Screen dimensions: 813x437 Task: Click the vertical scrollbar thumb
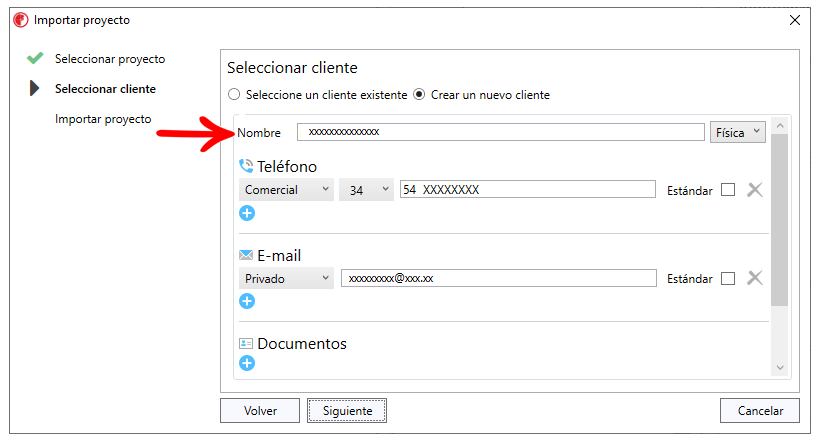pos(780,220)
